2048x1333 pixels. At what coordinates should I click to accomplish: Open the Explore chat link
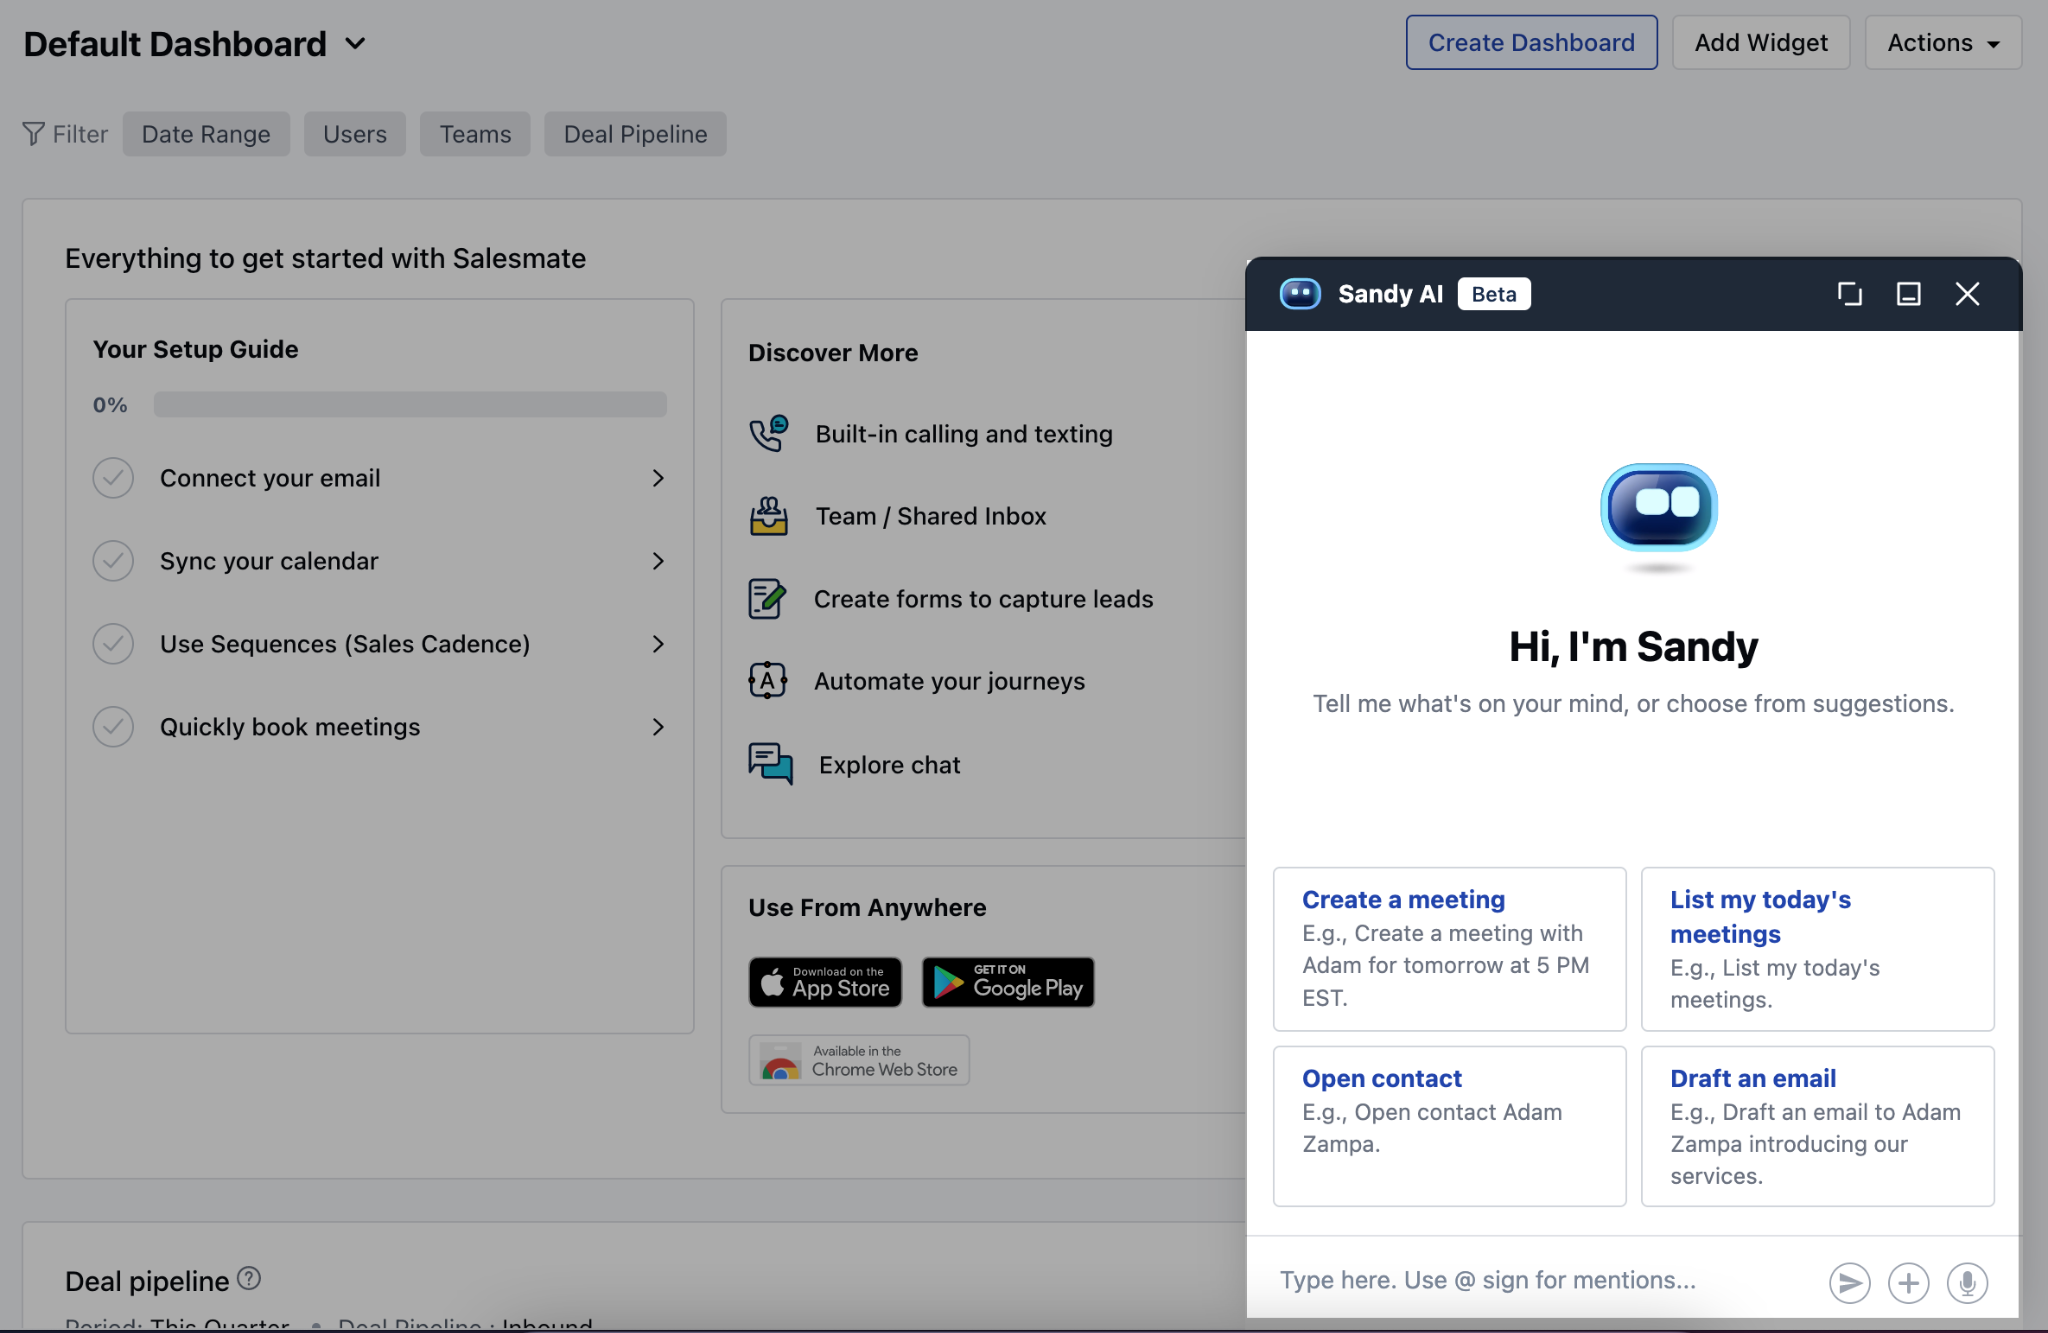coord(889,765)
